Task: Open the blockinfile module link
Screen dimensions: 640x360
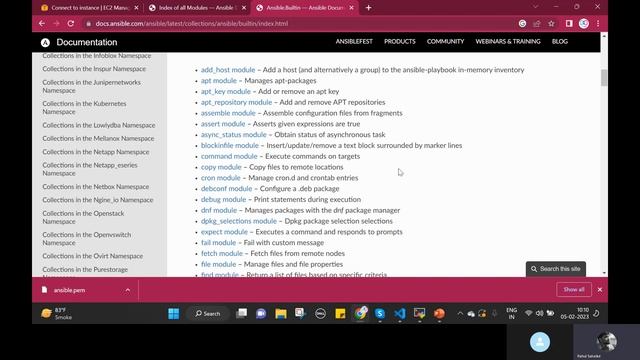Action: click(230, 146)
